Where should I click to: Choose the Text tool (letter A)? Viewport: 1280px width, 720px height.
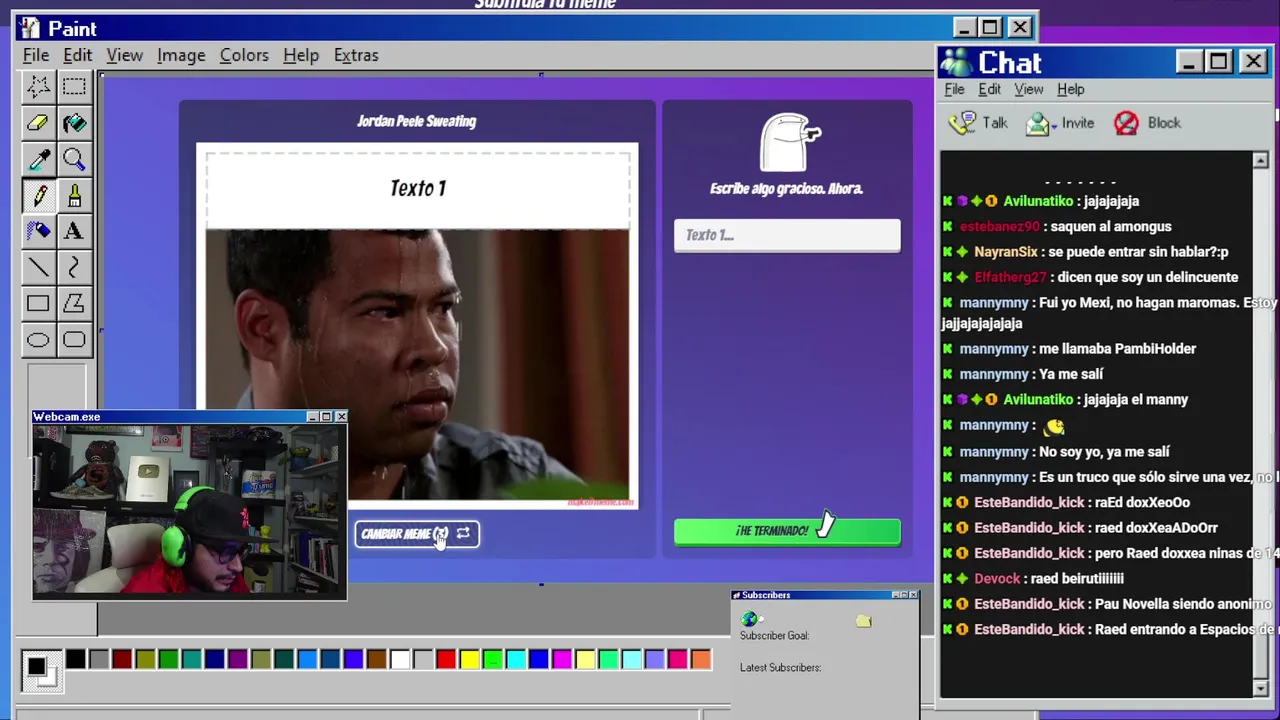tap(74, 231)
